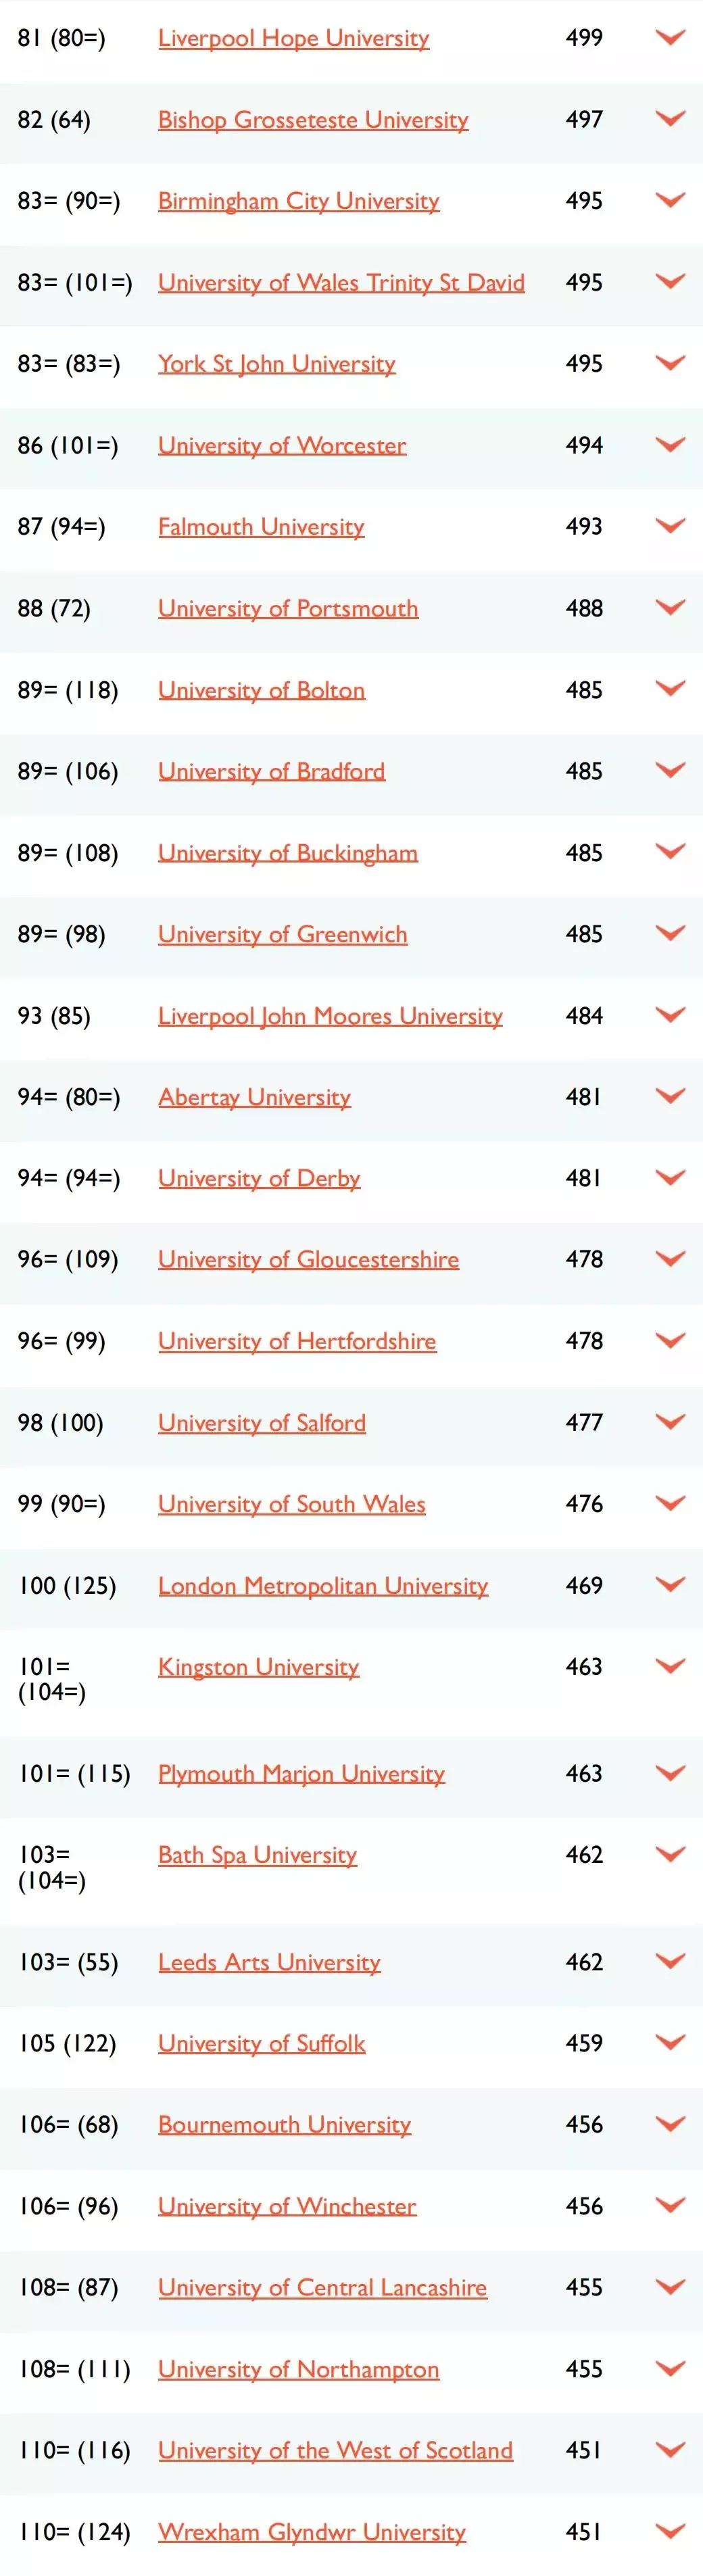Expand the University of Buckingham chevron
The width and height of the screenshot is (703, 2576).
pyautogui.click(x=669, y=852)
